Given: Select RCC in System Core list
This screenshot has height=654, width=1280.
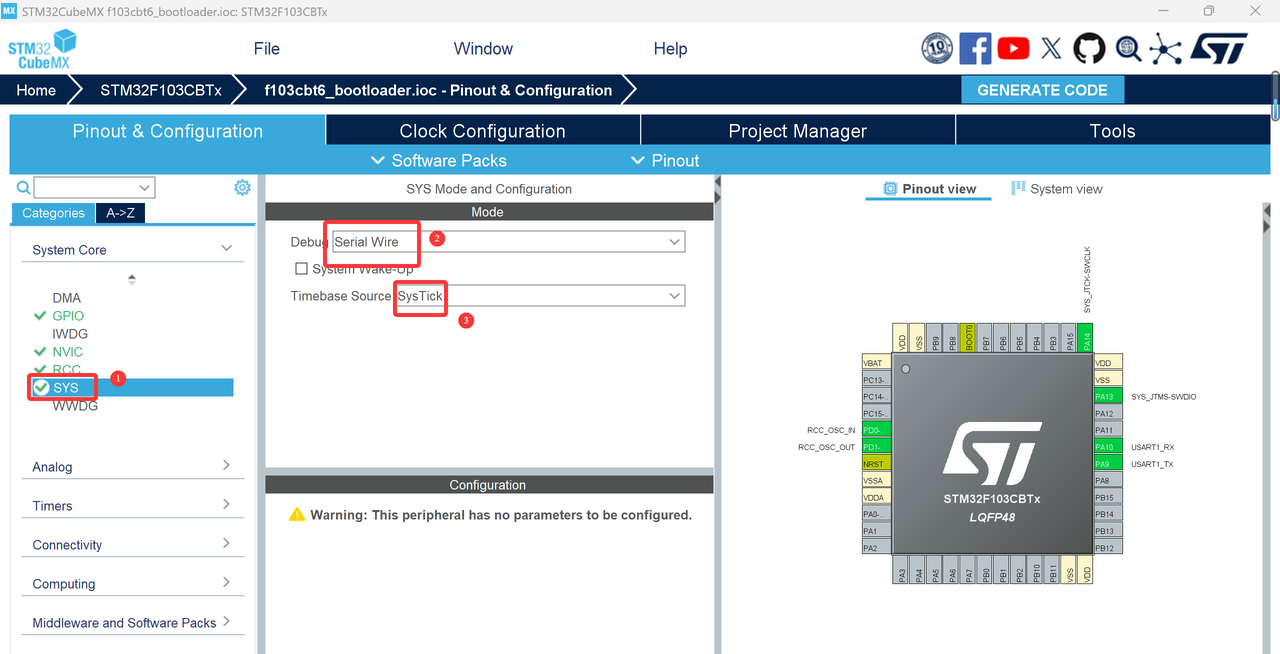Looking at the screenshot, I should pos(66,370).
